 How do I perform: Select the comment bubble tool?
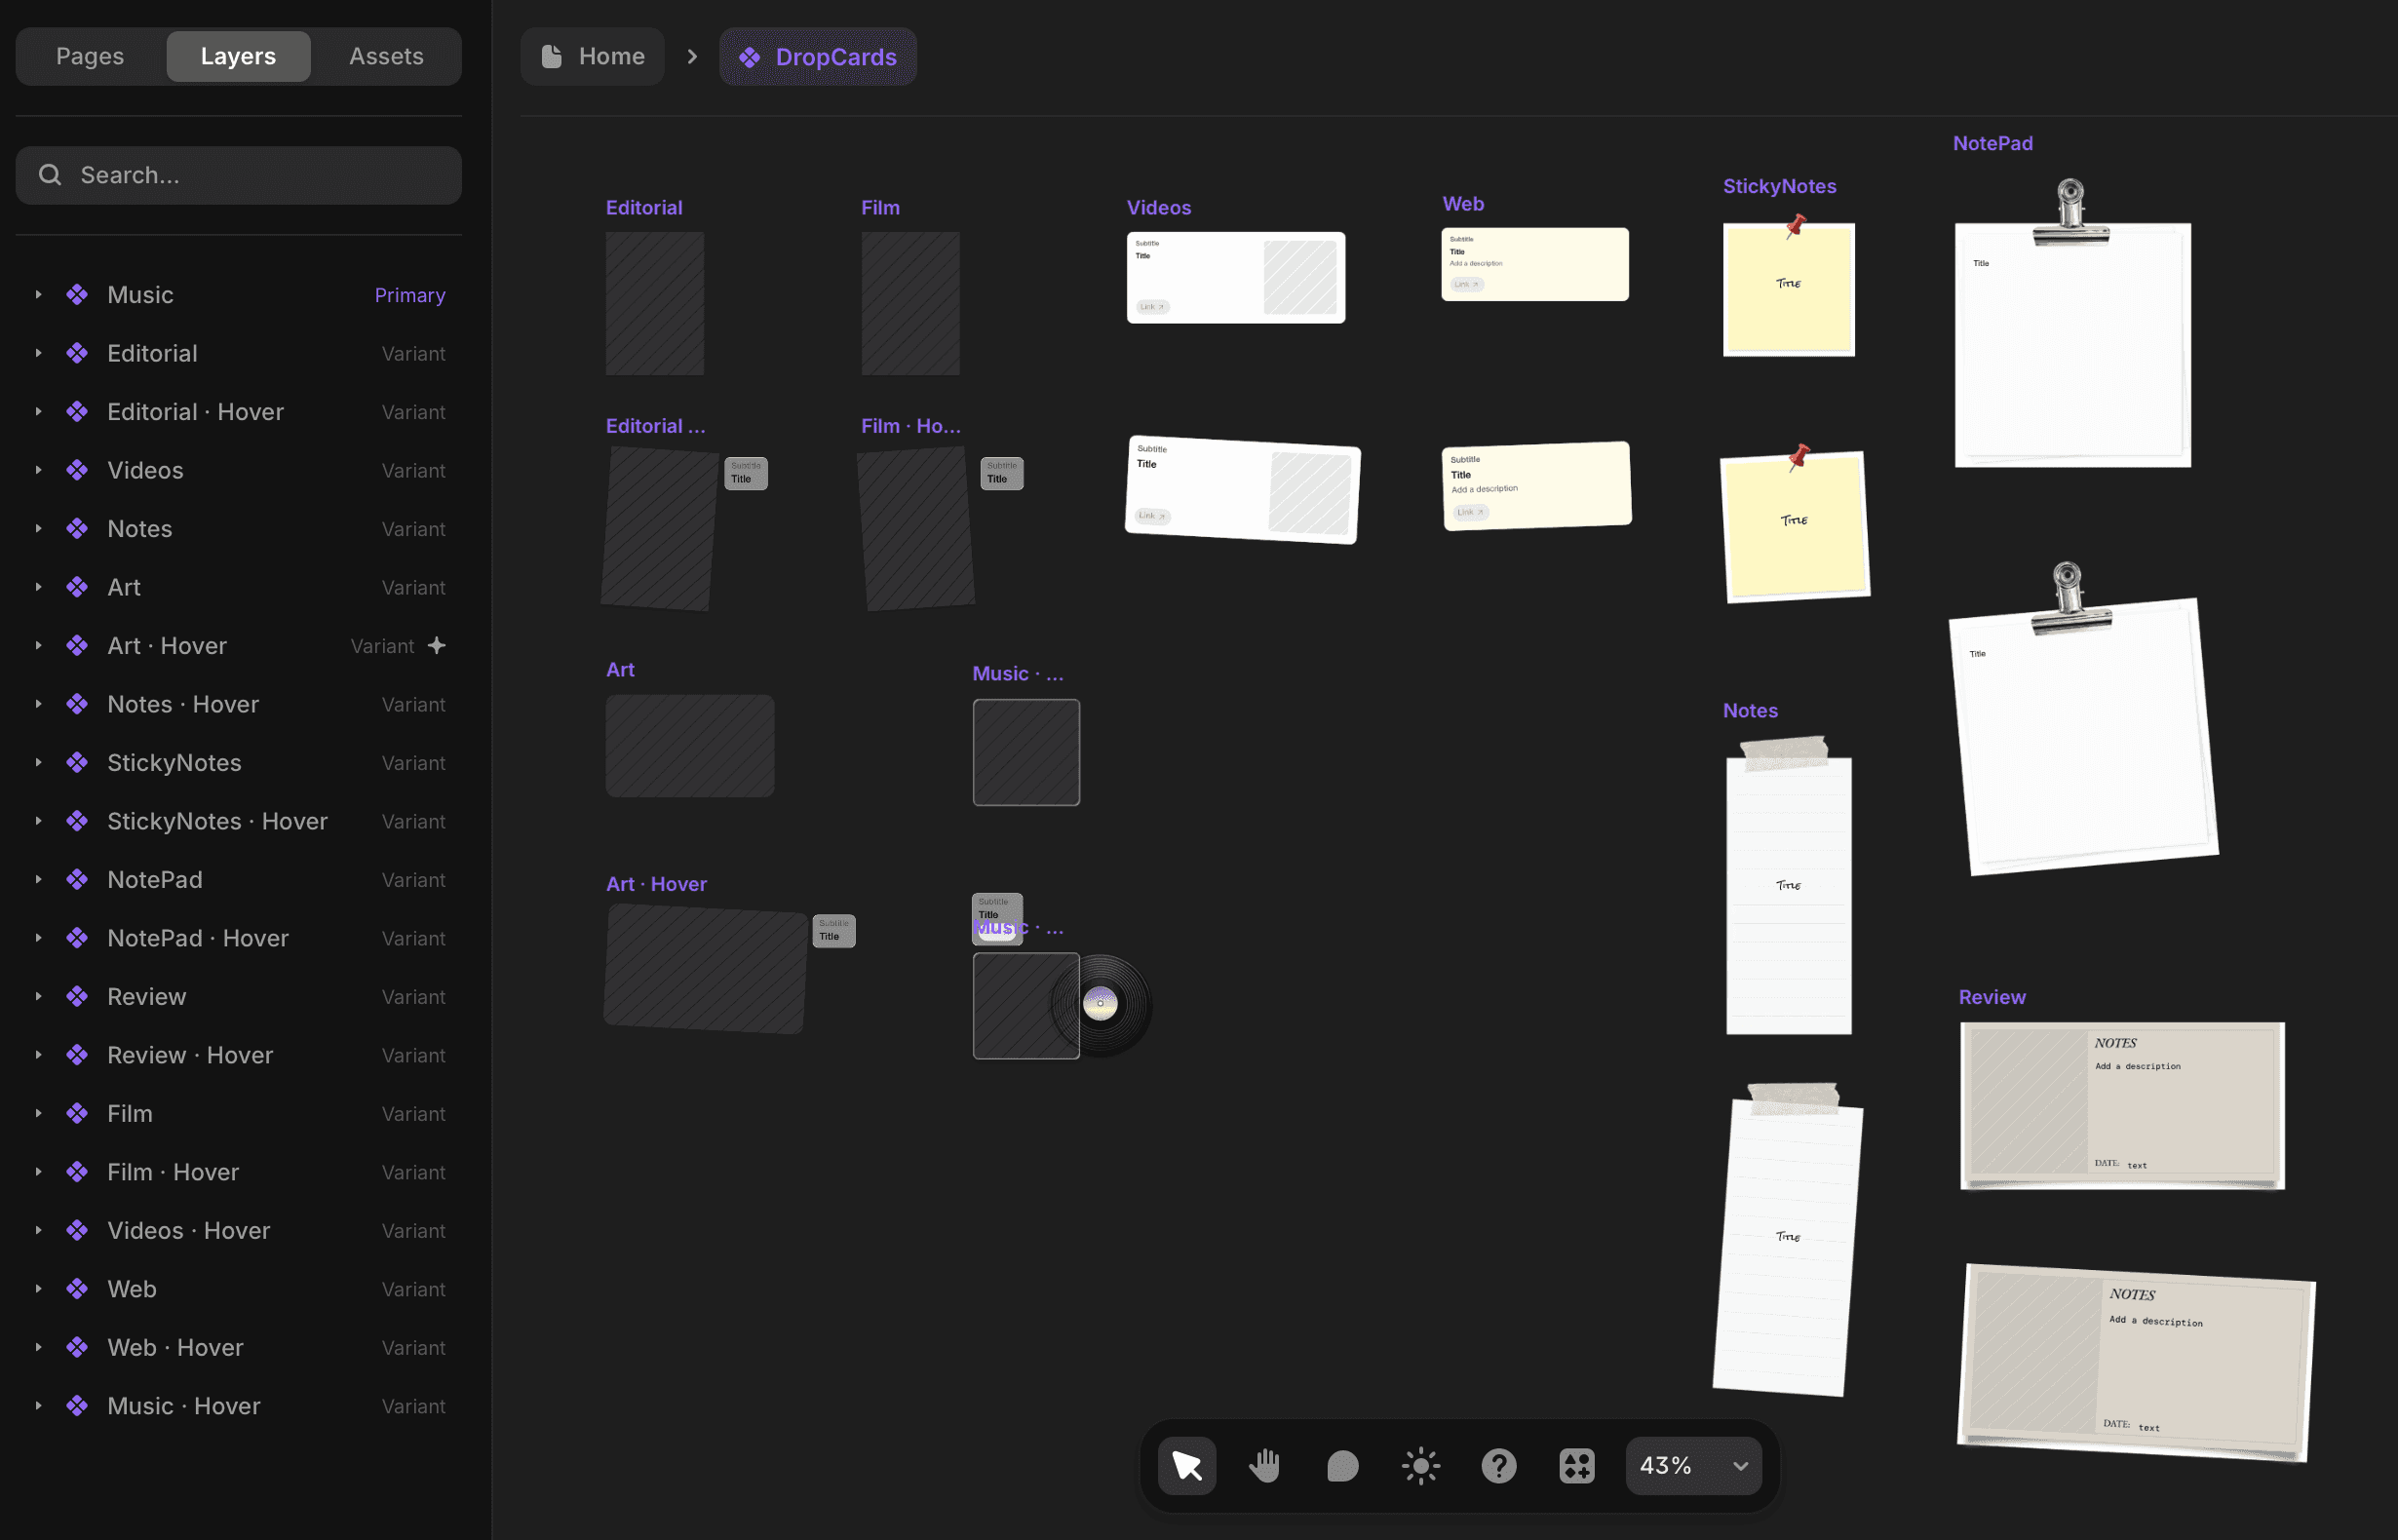point(1342,1465)
